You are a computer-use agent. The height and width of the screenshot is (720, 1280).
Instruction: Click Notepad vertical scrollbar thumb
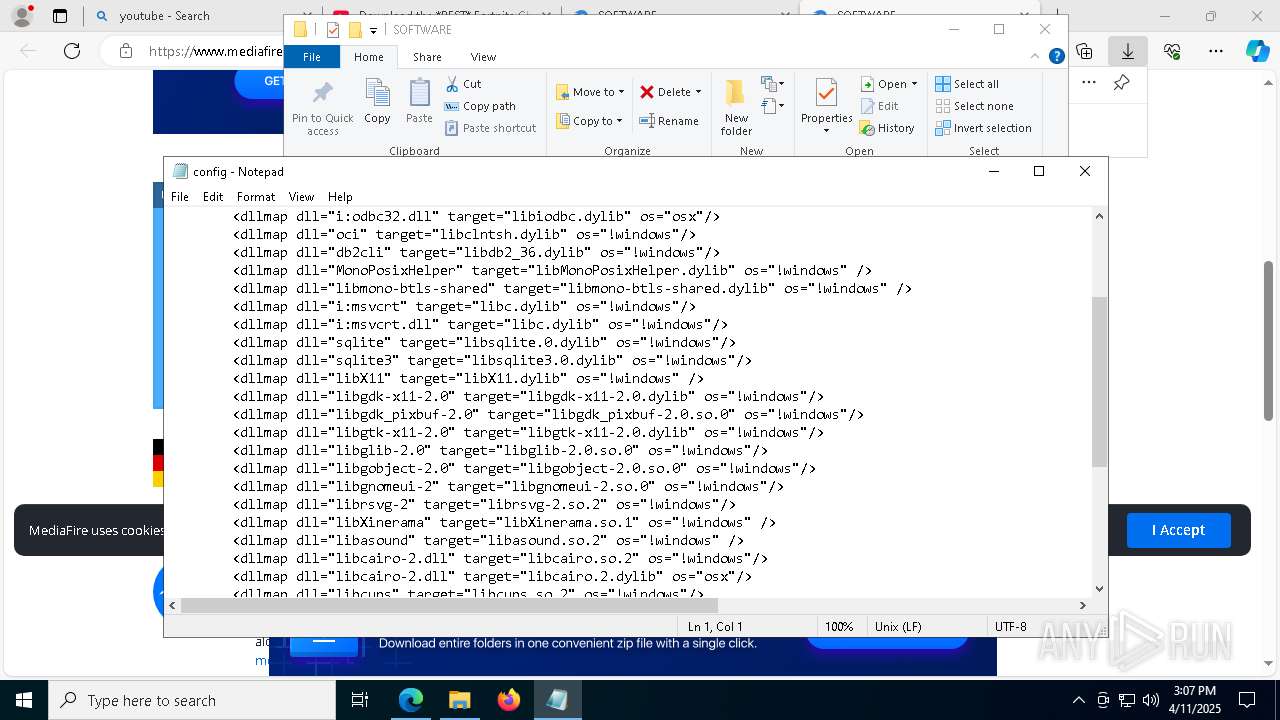pyautogui.click(x=1099, y=382)
